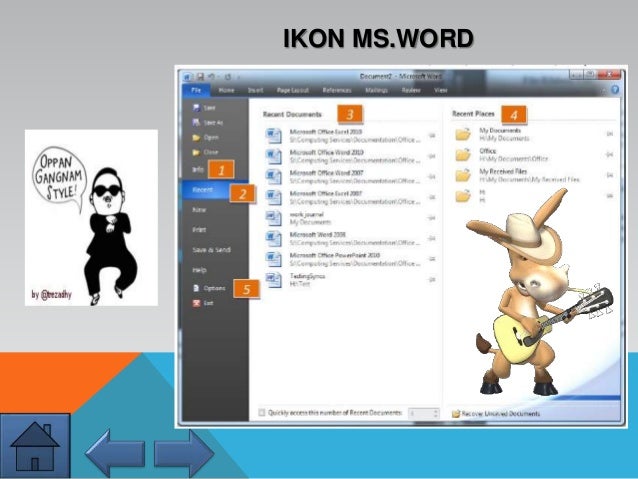This screenshot has width=638, height=479.
Task: Click document icon for TestingSyncs
Action: pyautogui.click(x=273, y=280)
